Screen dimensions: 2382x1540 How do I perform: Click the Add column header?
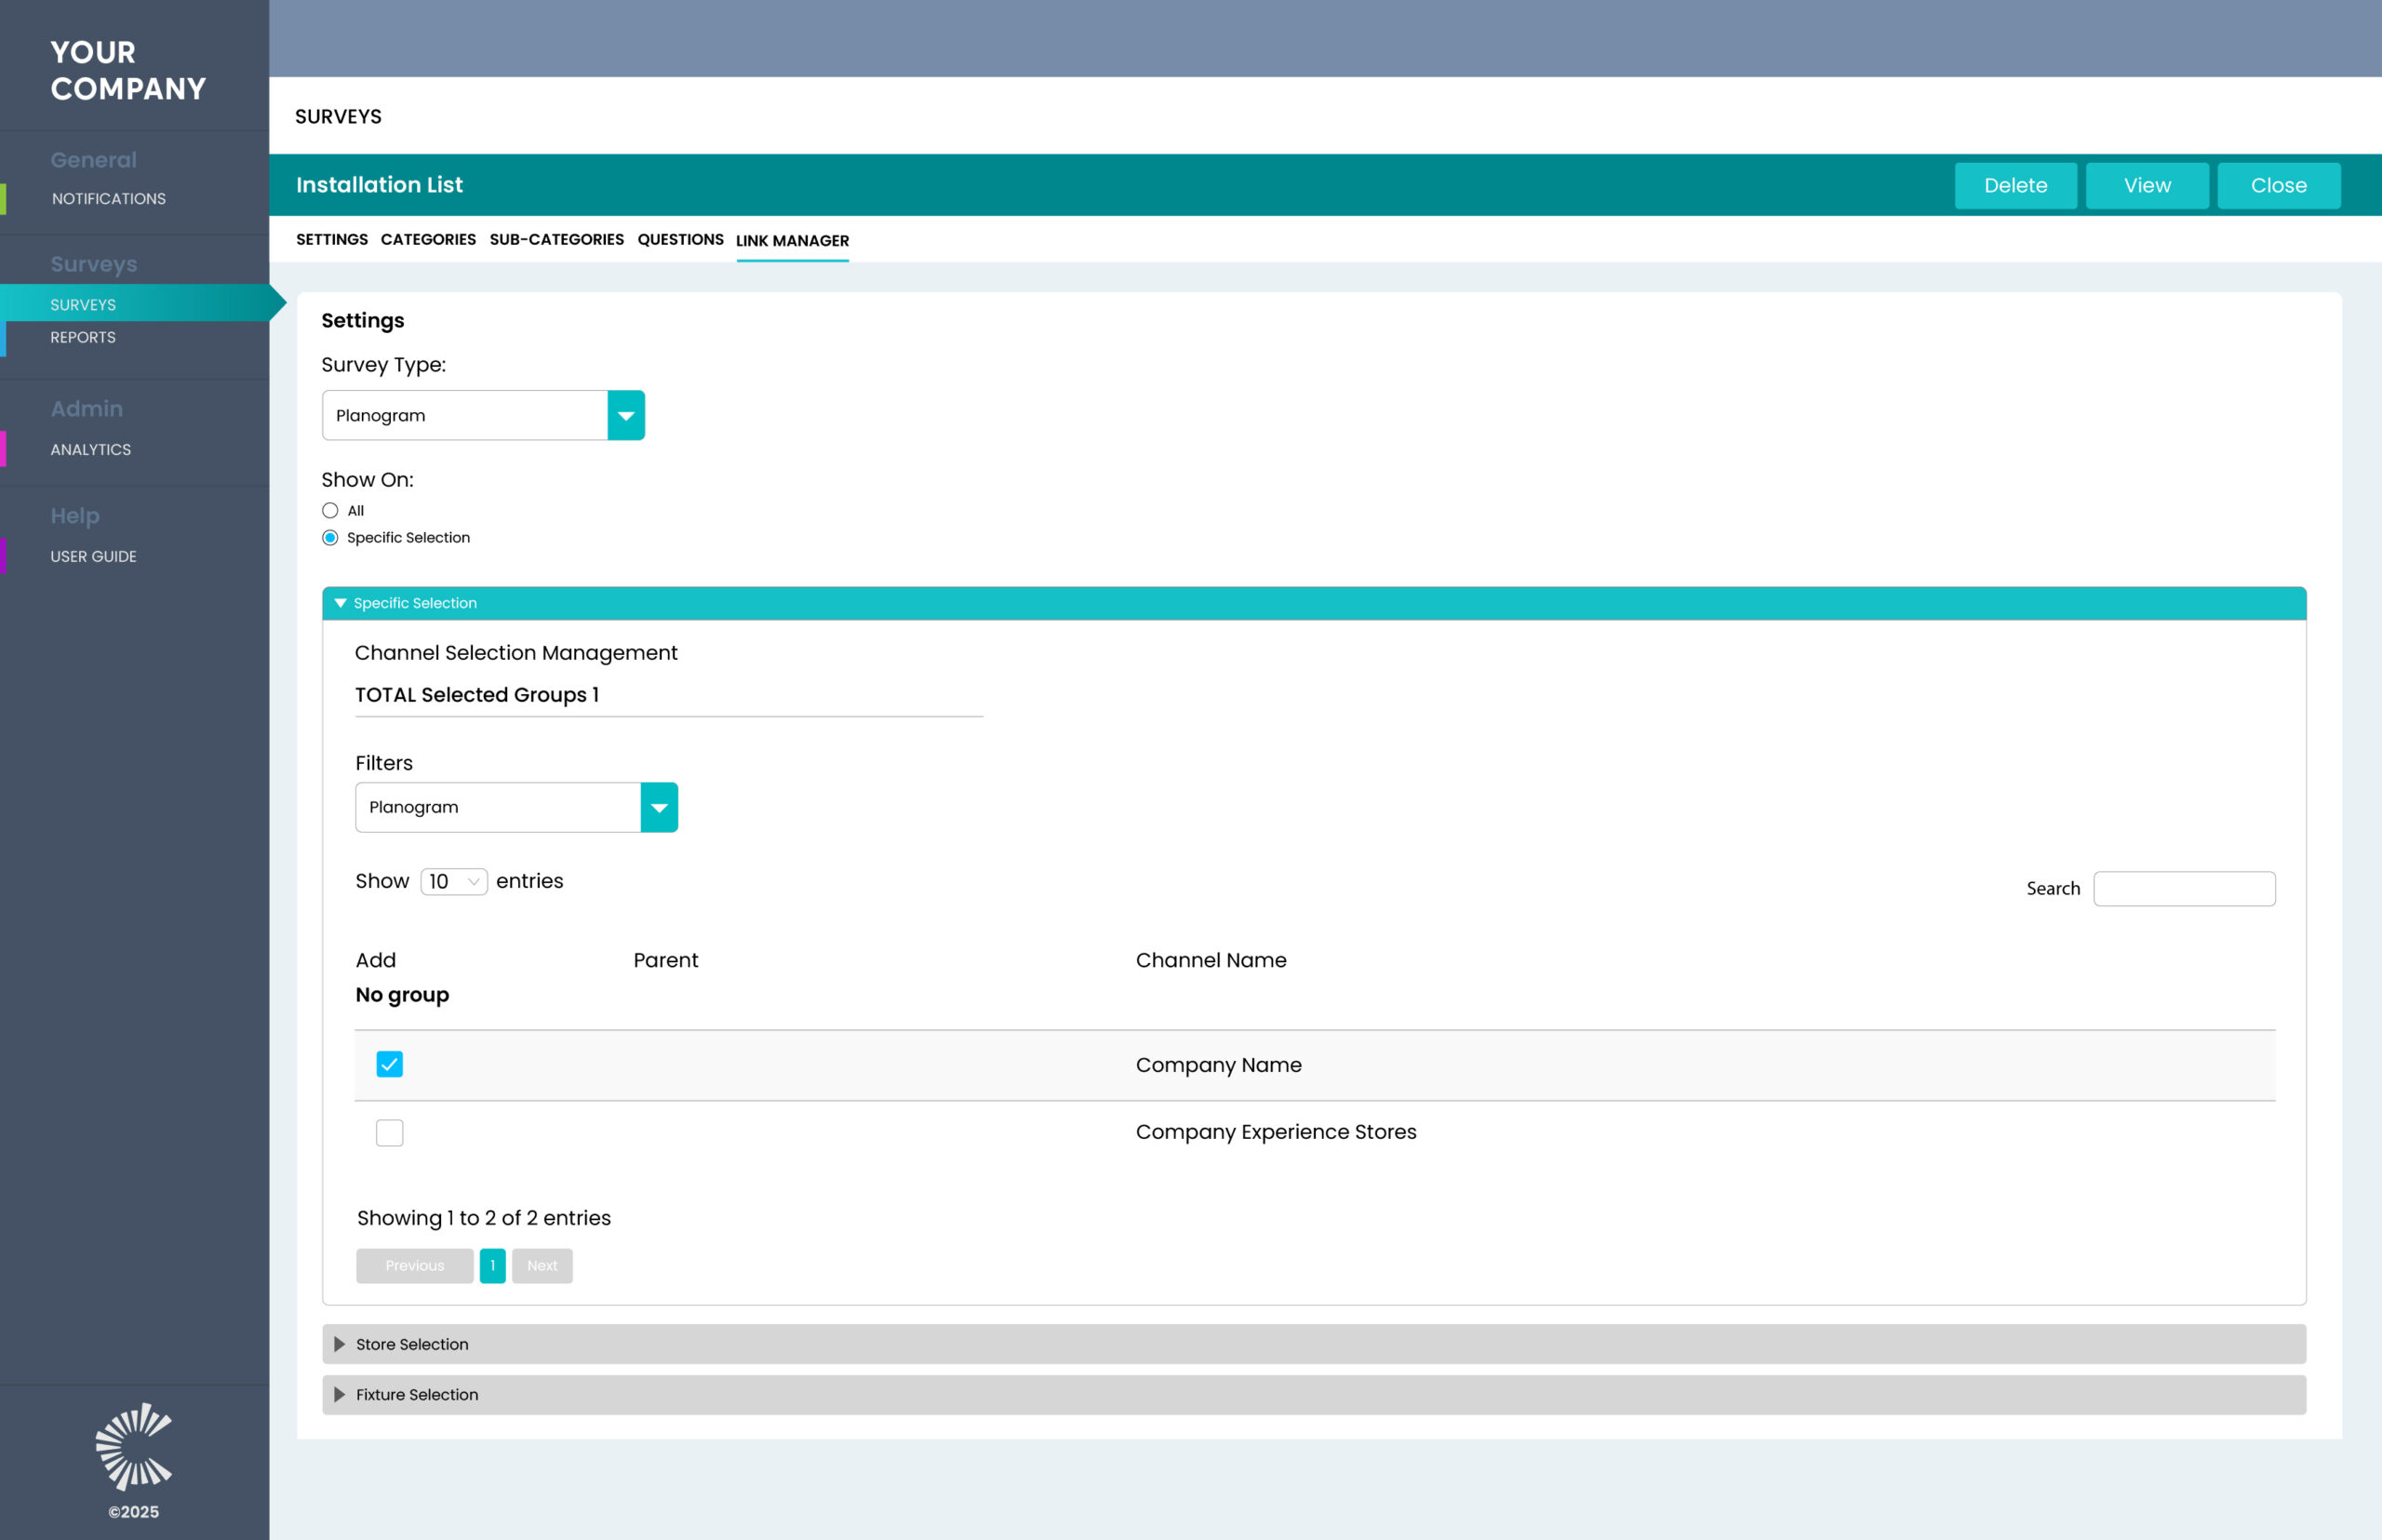click(x=376, y=961)
